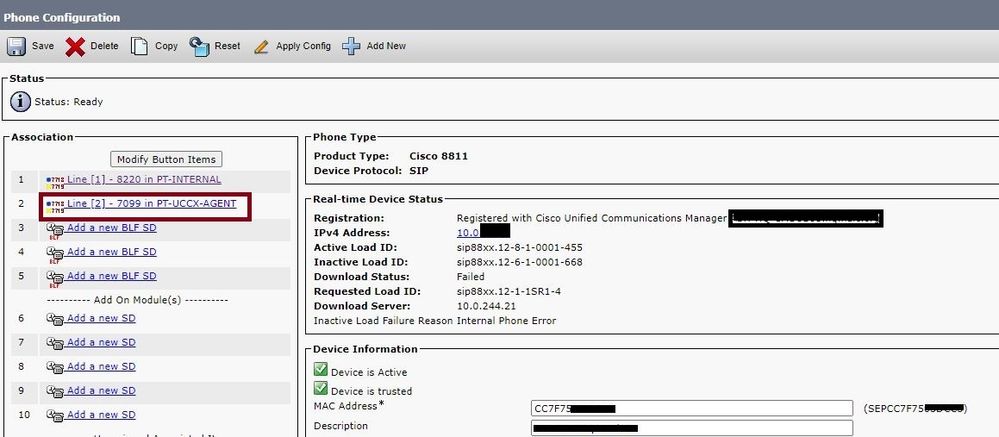Click Add a new BLF SD on button 3
The image size is (999, 437).
point(111,227)
